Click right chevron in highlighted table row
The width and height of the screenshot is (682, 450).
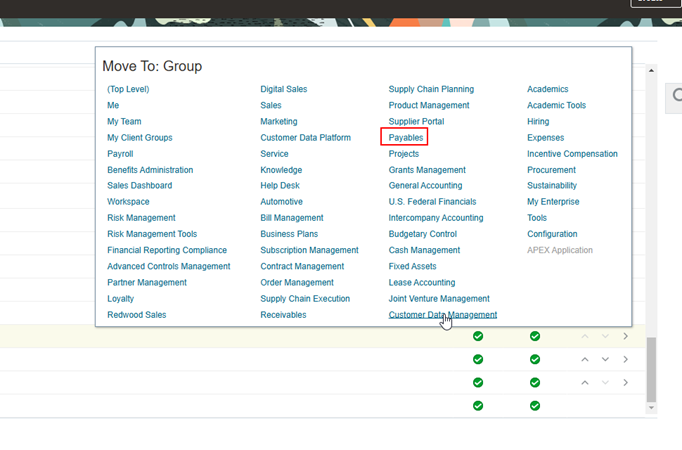click(x=625, y=336)
